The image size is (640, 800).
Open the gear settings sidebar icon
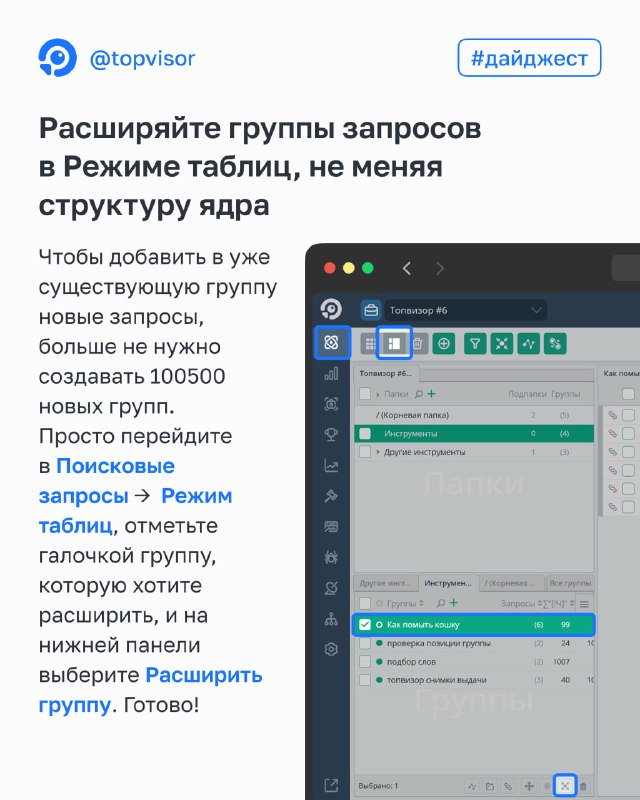(331, 649)
